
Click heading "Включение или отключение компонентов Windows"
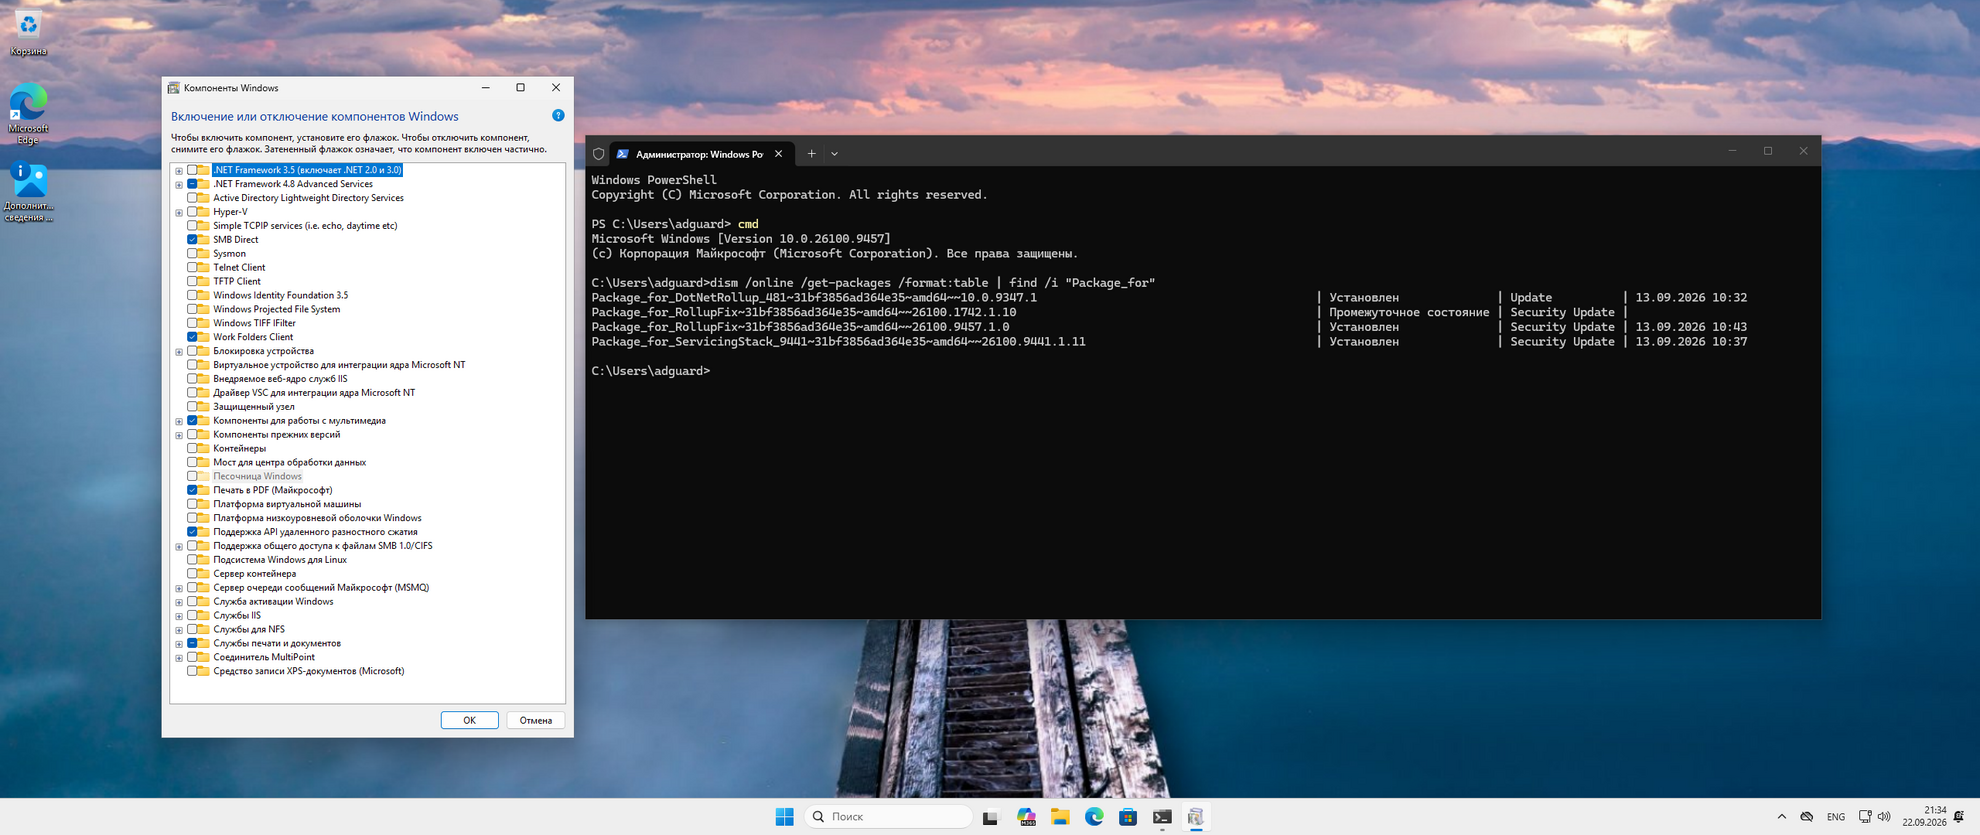pos(315,117)
